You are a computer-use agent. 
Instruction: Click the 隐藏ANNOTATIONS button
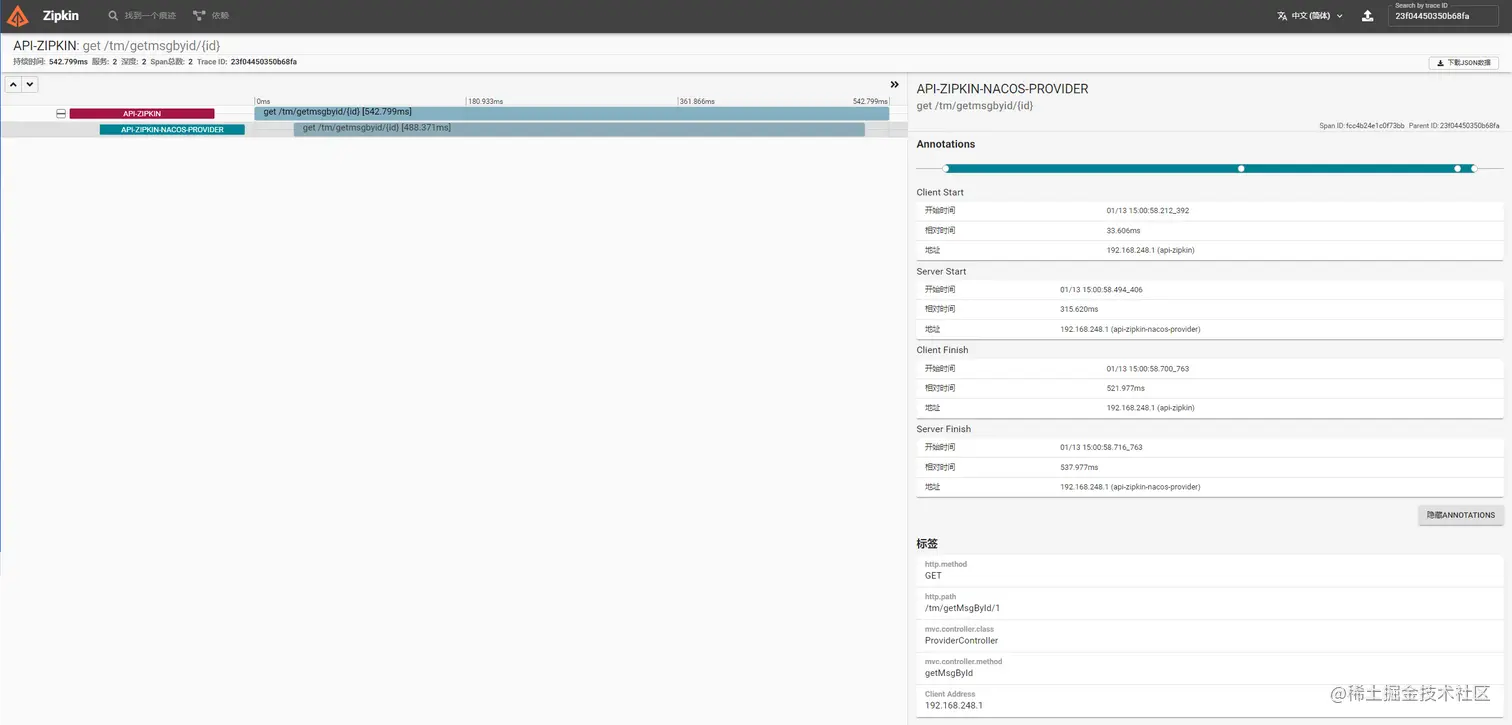click(x=1461, y=515)
